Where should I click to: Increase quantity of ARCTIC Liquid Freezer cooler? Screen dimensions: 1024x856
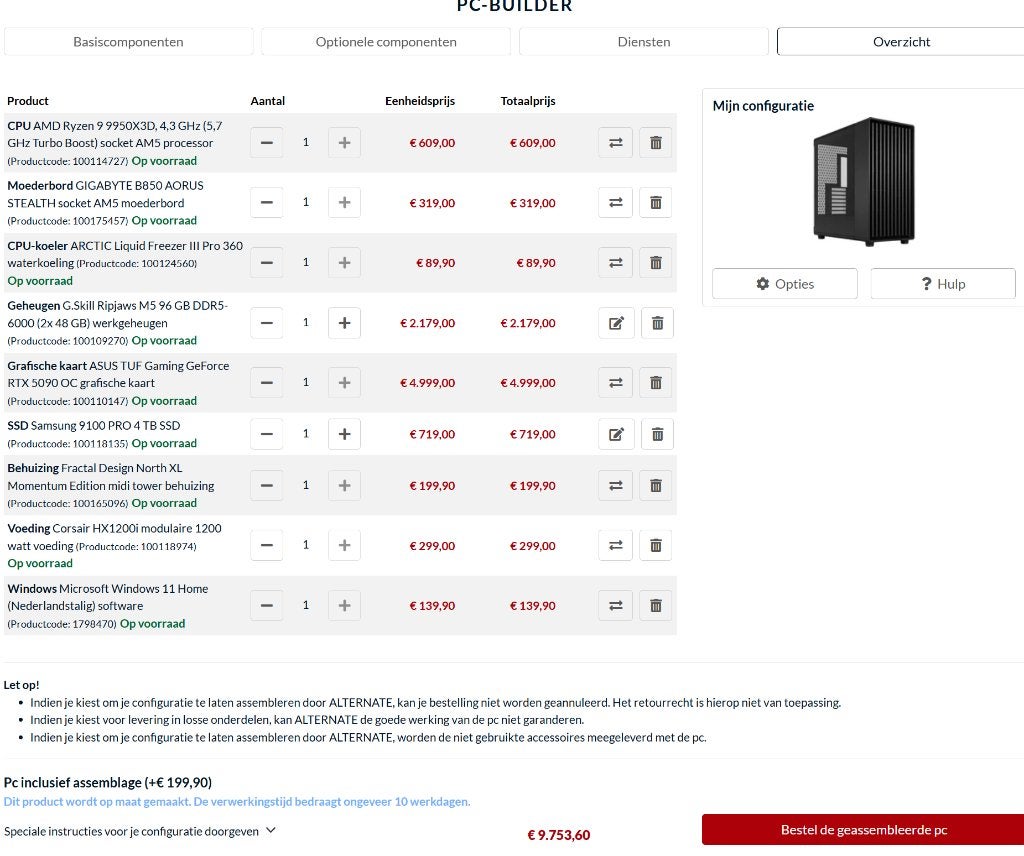pyautogui.click(x=344, y=262)
